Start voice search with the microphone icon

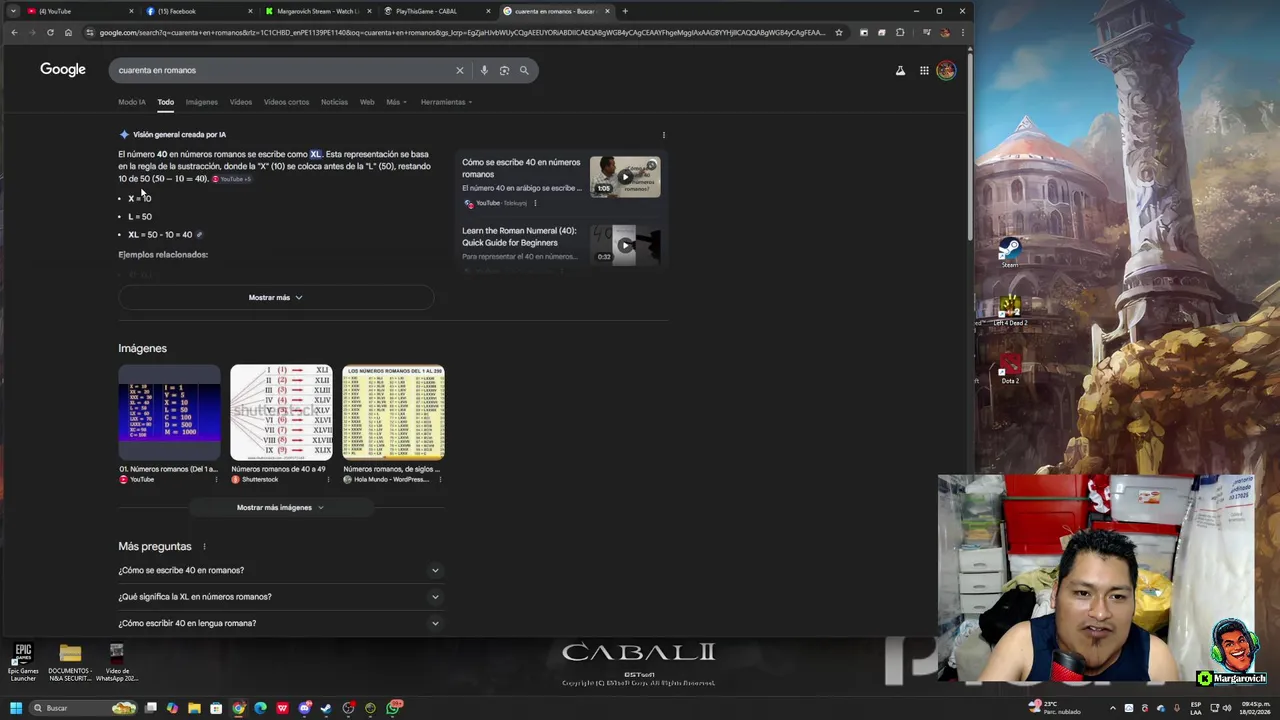coord(484,70)
